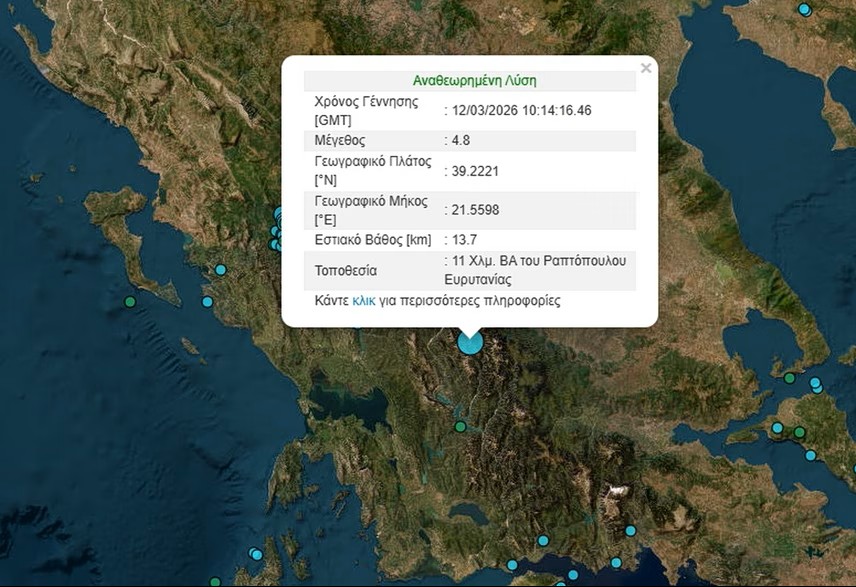Screen dimensions: 856x587
Task: Click the focal depth value 13.7
Action: tap(466, 239)
